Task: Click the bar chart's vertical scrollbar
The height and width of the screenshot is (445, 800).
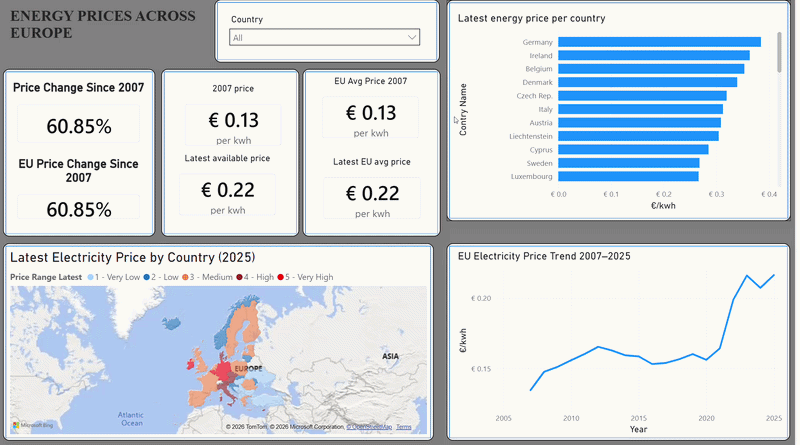Action: coord(779,52)
